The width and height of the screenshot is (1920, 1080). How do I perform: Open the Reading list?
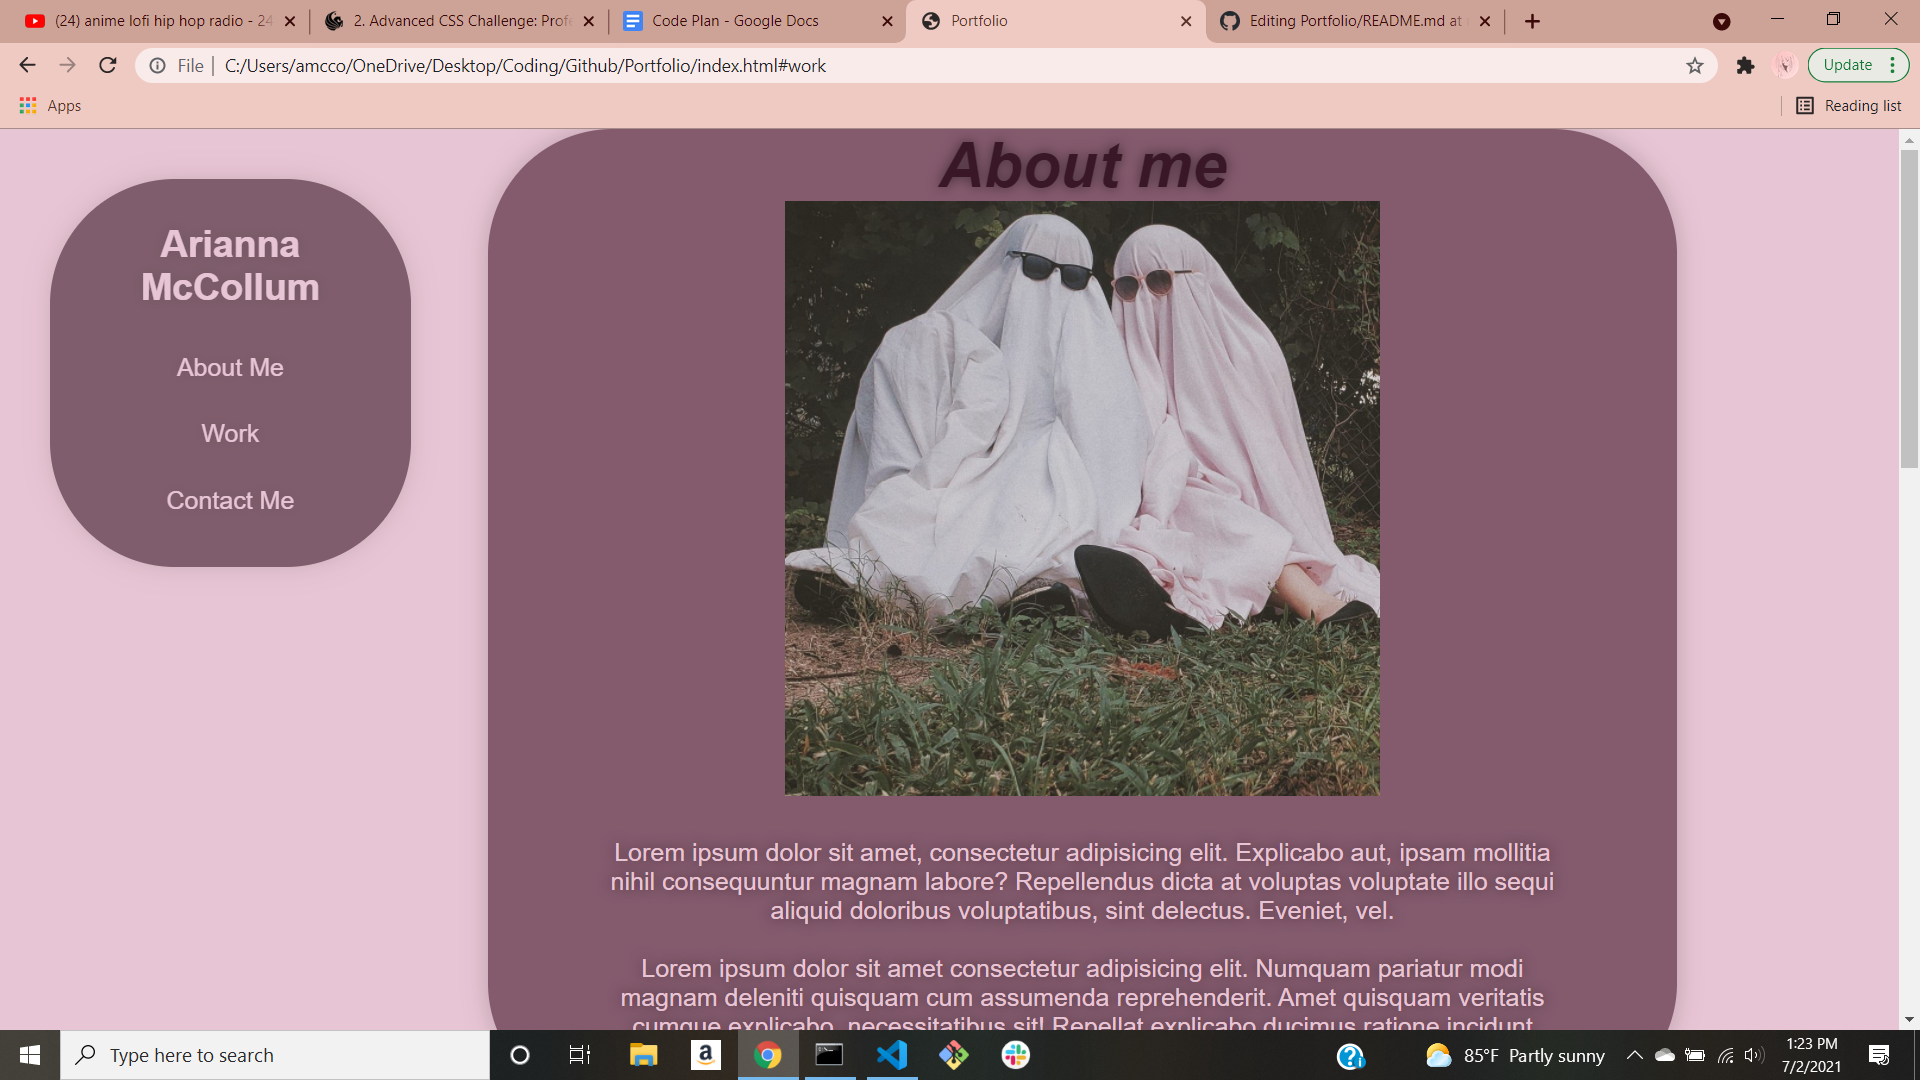[1849, 106]
